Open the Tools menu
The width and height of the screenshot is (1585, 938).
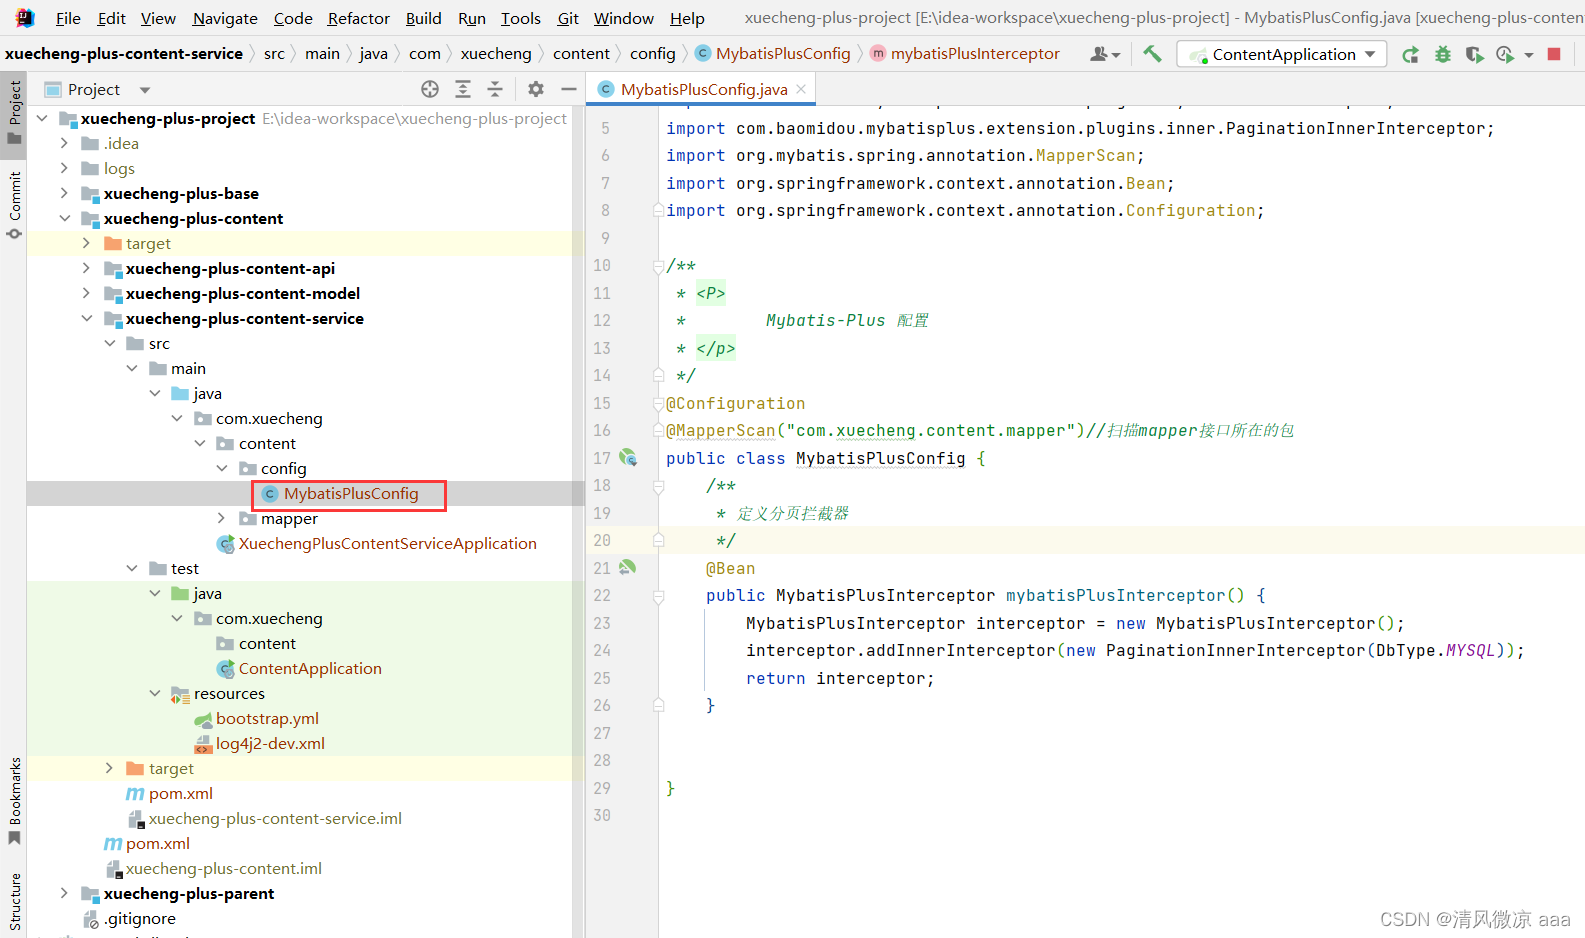[520, 18]
